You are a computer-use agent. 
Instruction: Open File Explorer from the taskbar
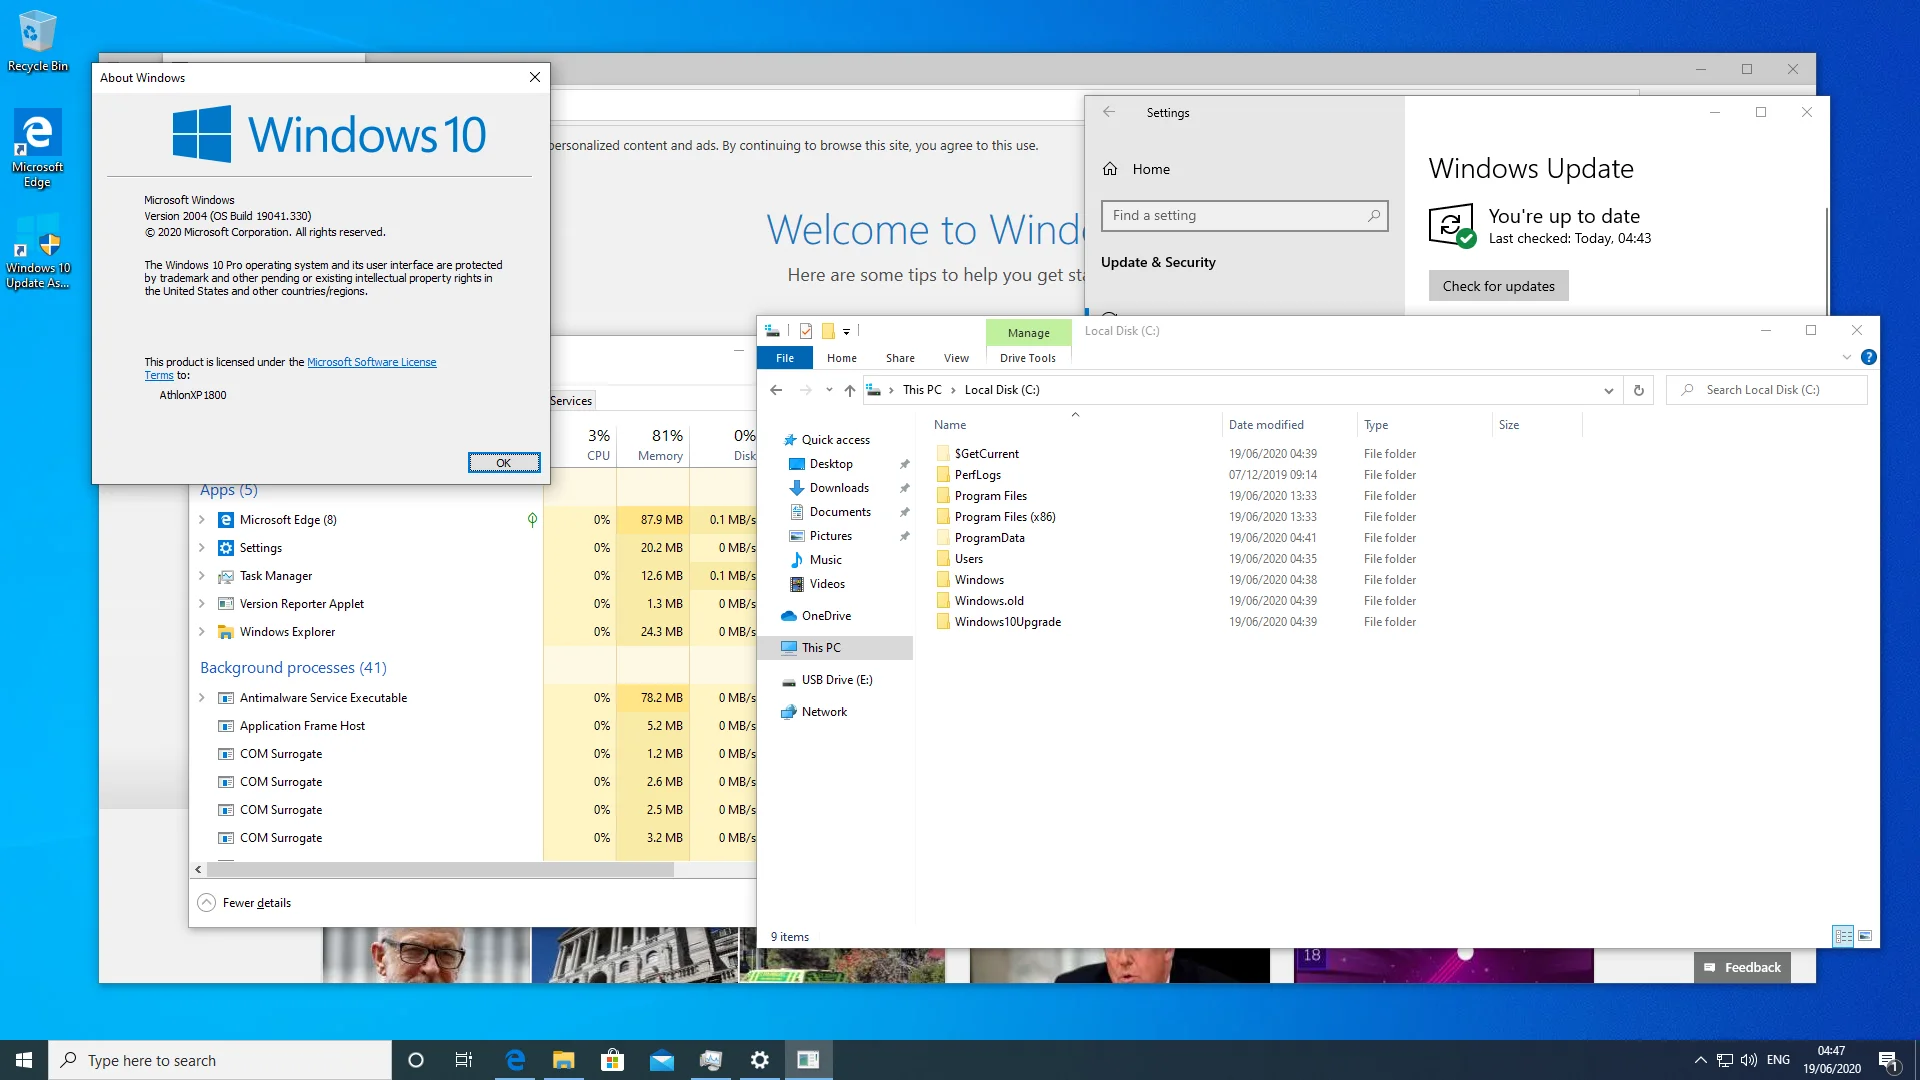(564, 1060)
